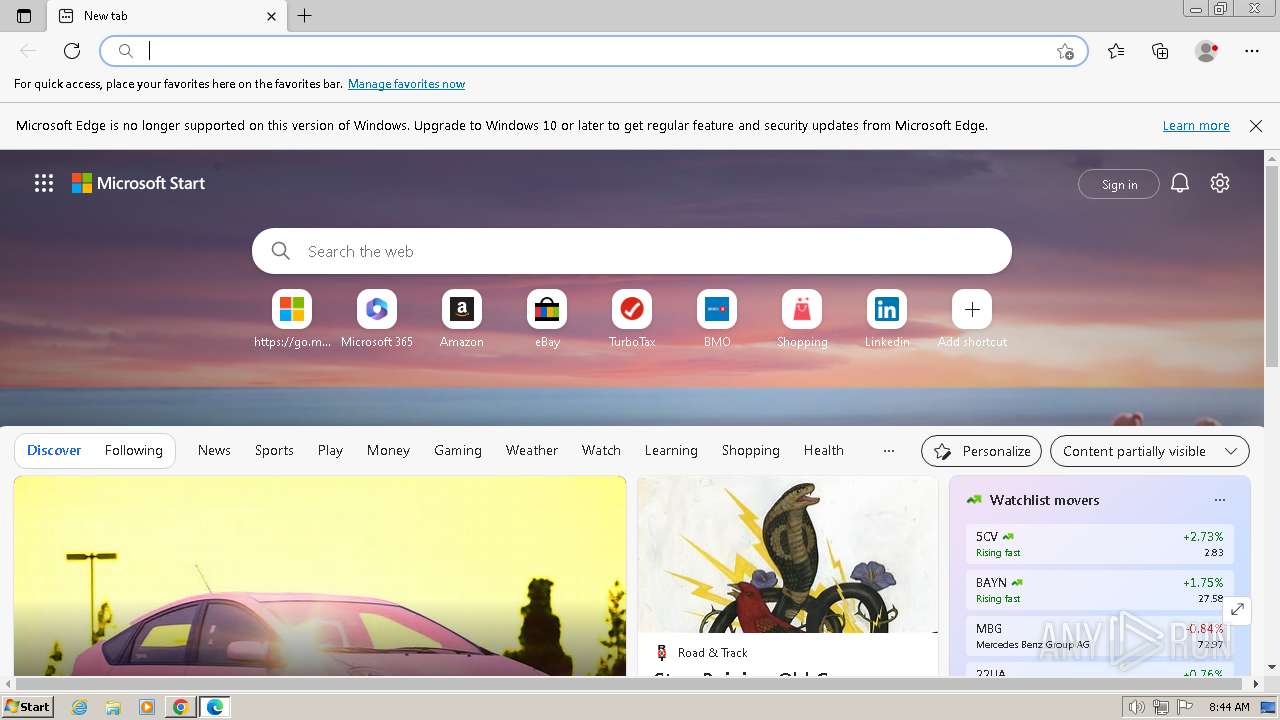Image resolution: width=1280 pixels, height=720 pixels.
Task: Select the Money category
Action: pyautogui.click(x=388, y=451)
